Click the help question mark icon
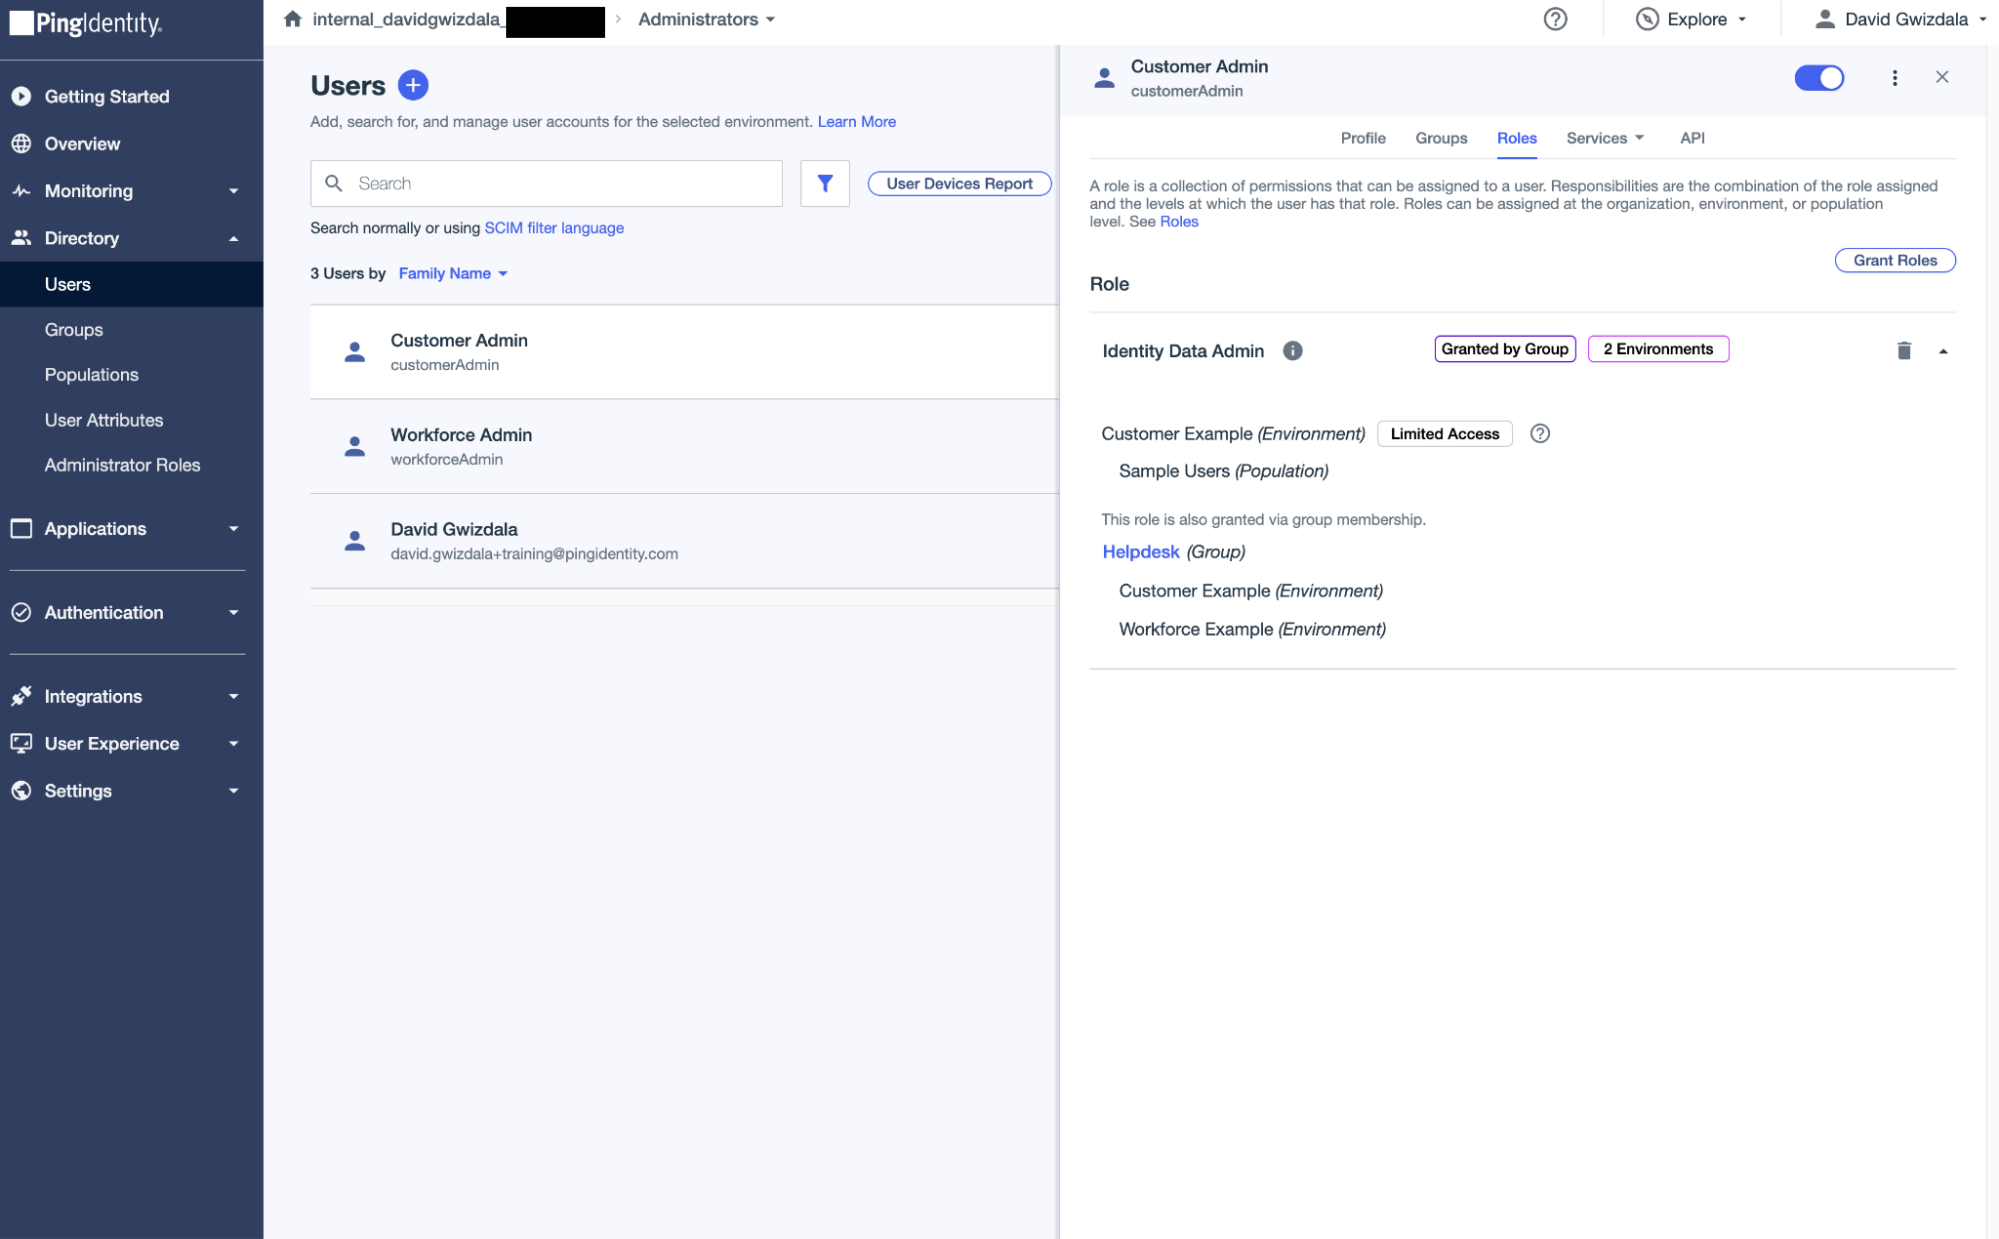 click(1555, 20)
